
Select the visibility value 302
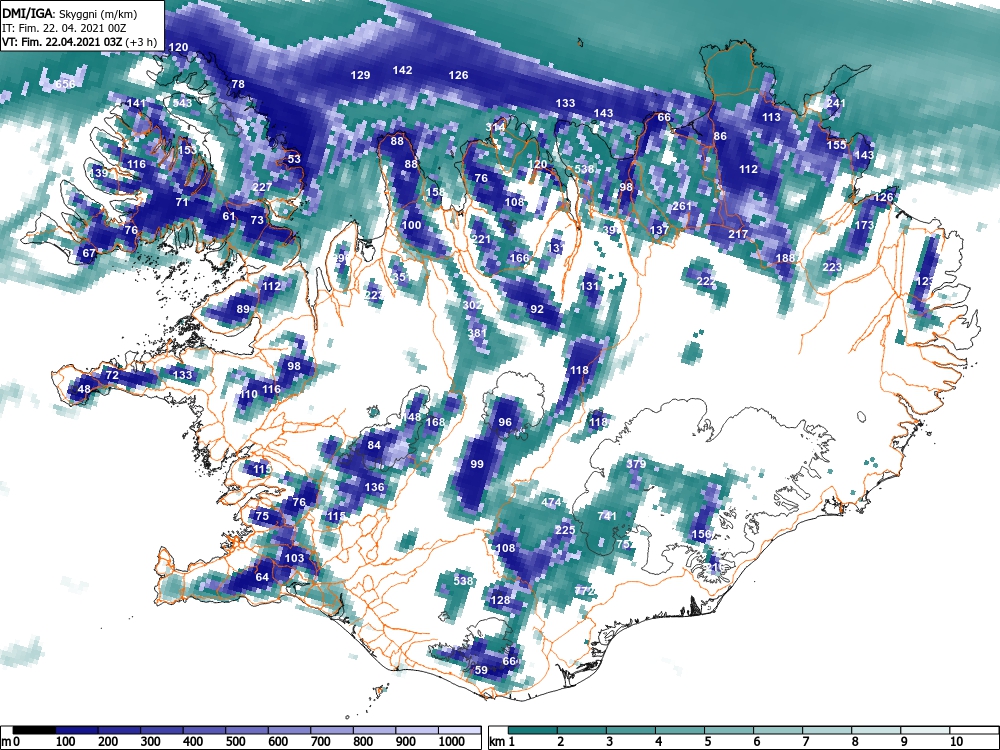(x=473, y=305)
